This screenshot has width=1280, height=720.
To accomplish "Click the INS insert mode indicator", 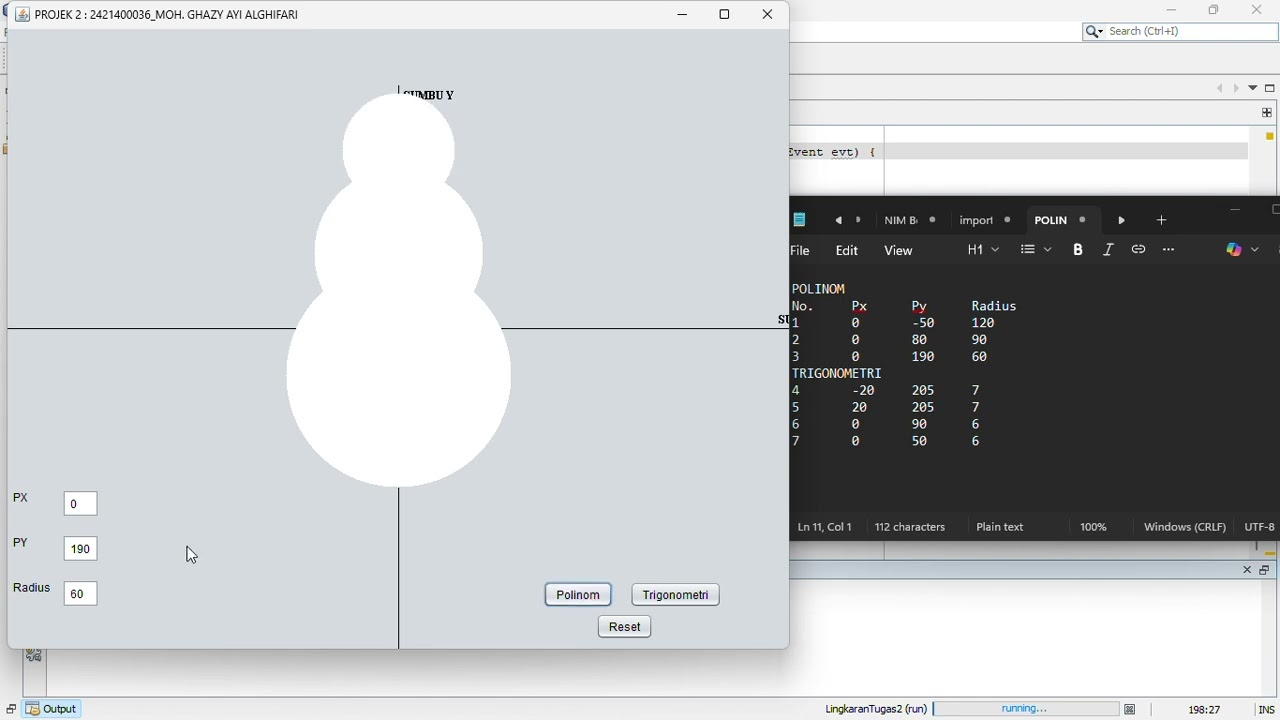I will 1267,709.
